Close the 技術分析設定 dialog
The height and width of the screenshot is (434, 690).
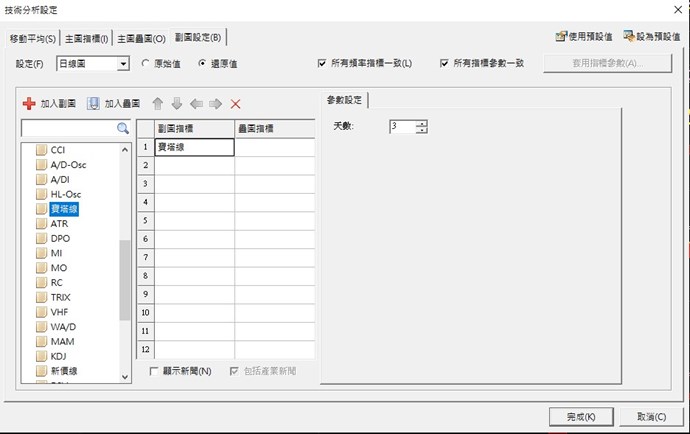click(678, 10)
